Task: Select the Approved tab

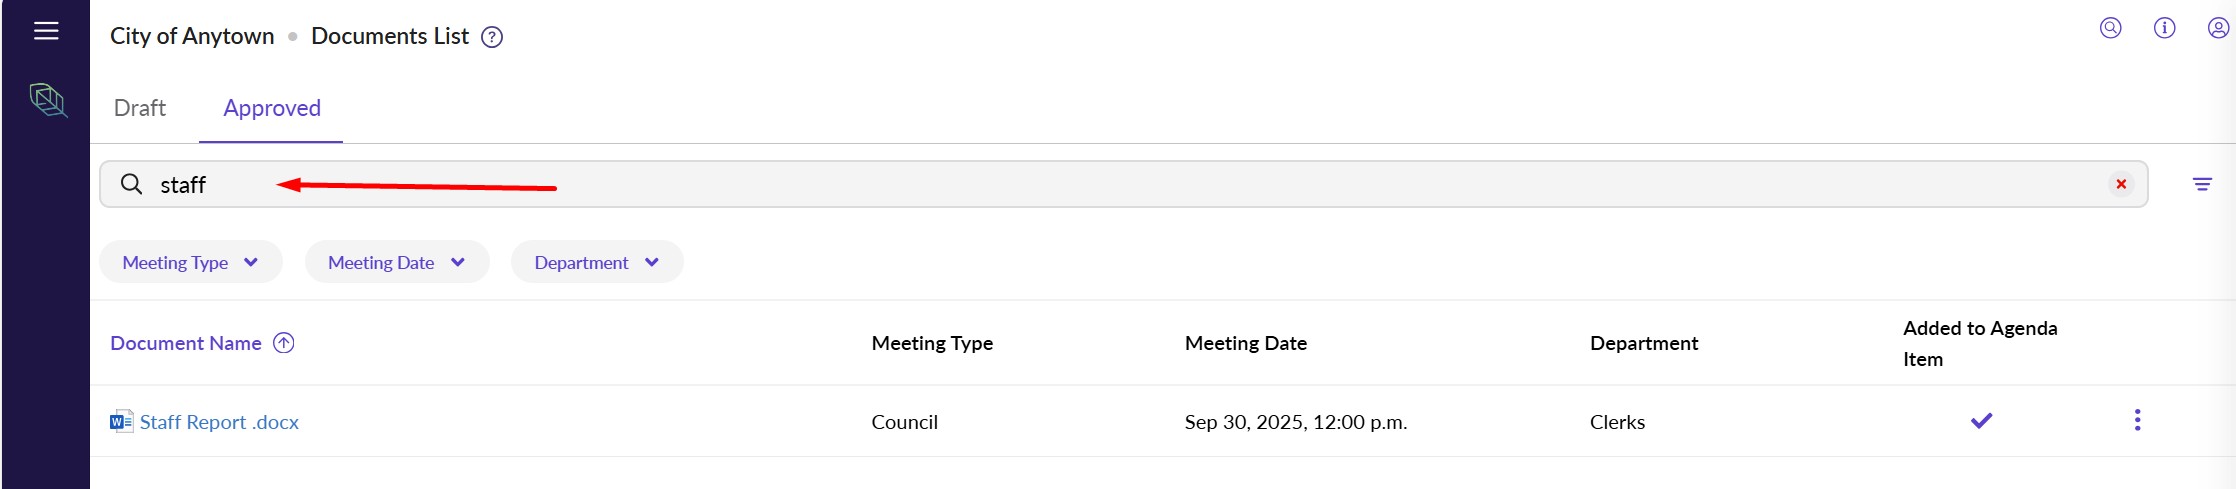Action: click(x=272, y=108)
